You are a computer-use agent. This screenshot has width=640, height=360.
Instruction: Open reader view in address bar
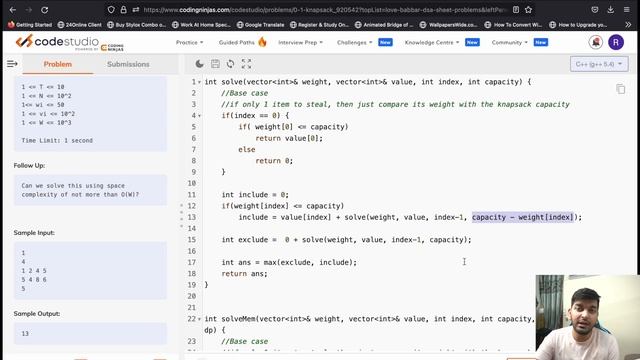click(516, 10)
